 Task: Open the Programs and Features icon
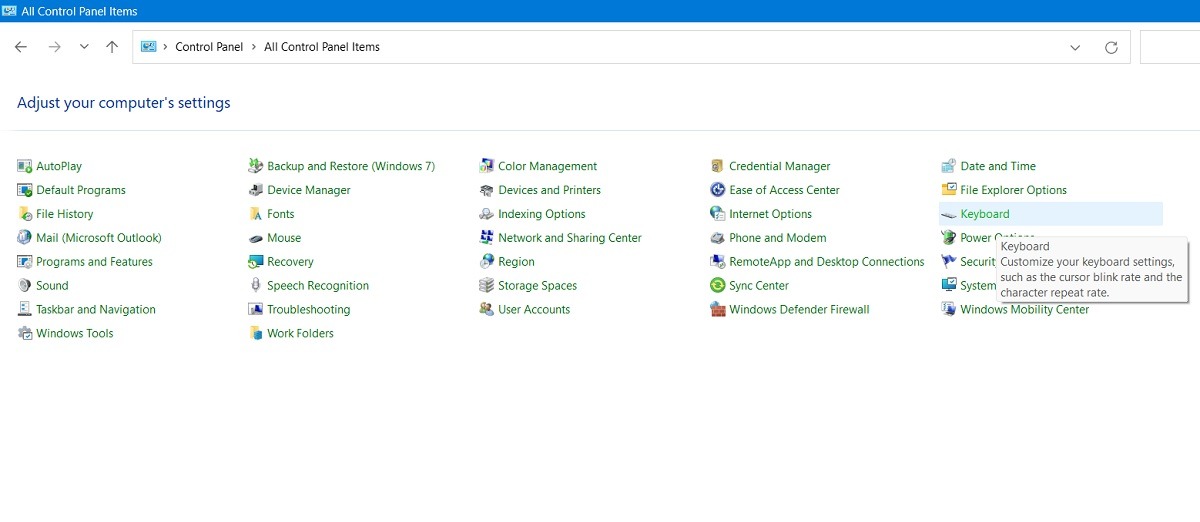pos(25,262)
